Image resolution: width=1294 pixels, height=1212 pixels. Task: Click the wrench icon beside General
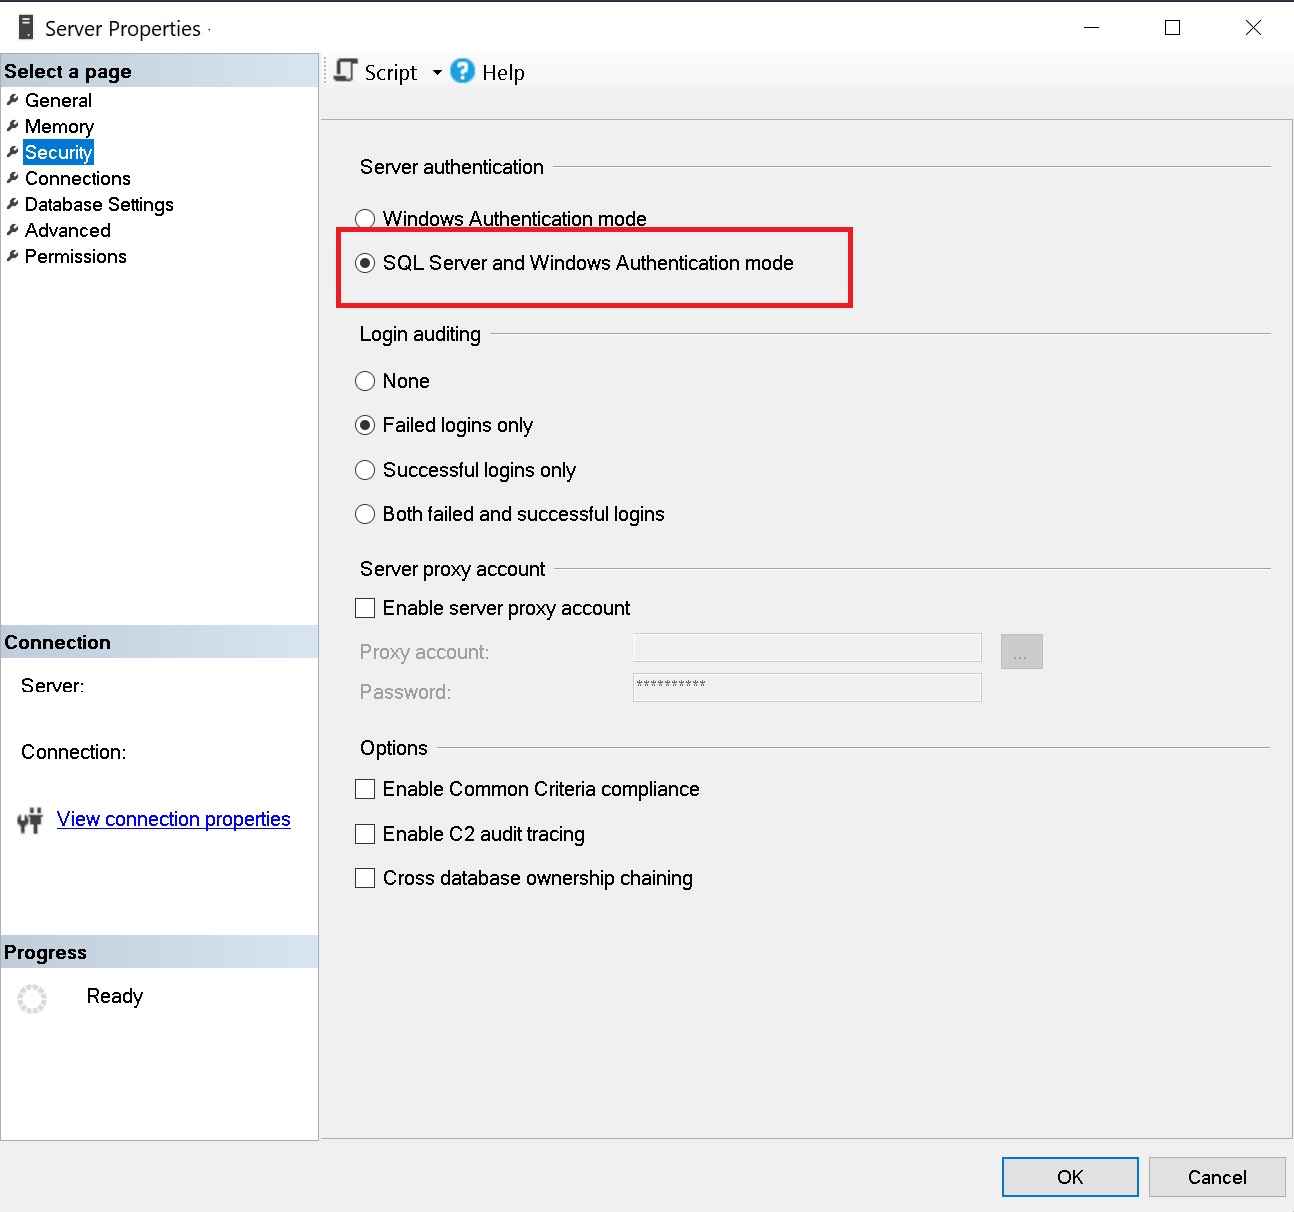12,100
